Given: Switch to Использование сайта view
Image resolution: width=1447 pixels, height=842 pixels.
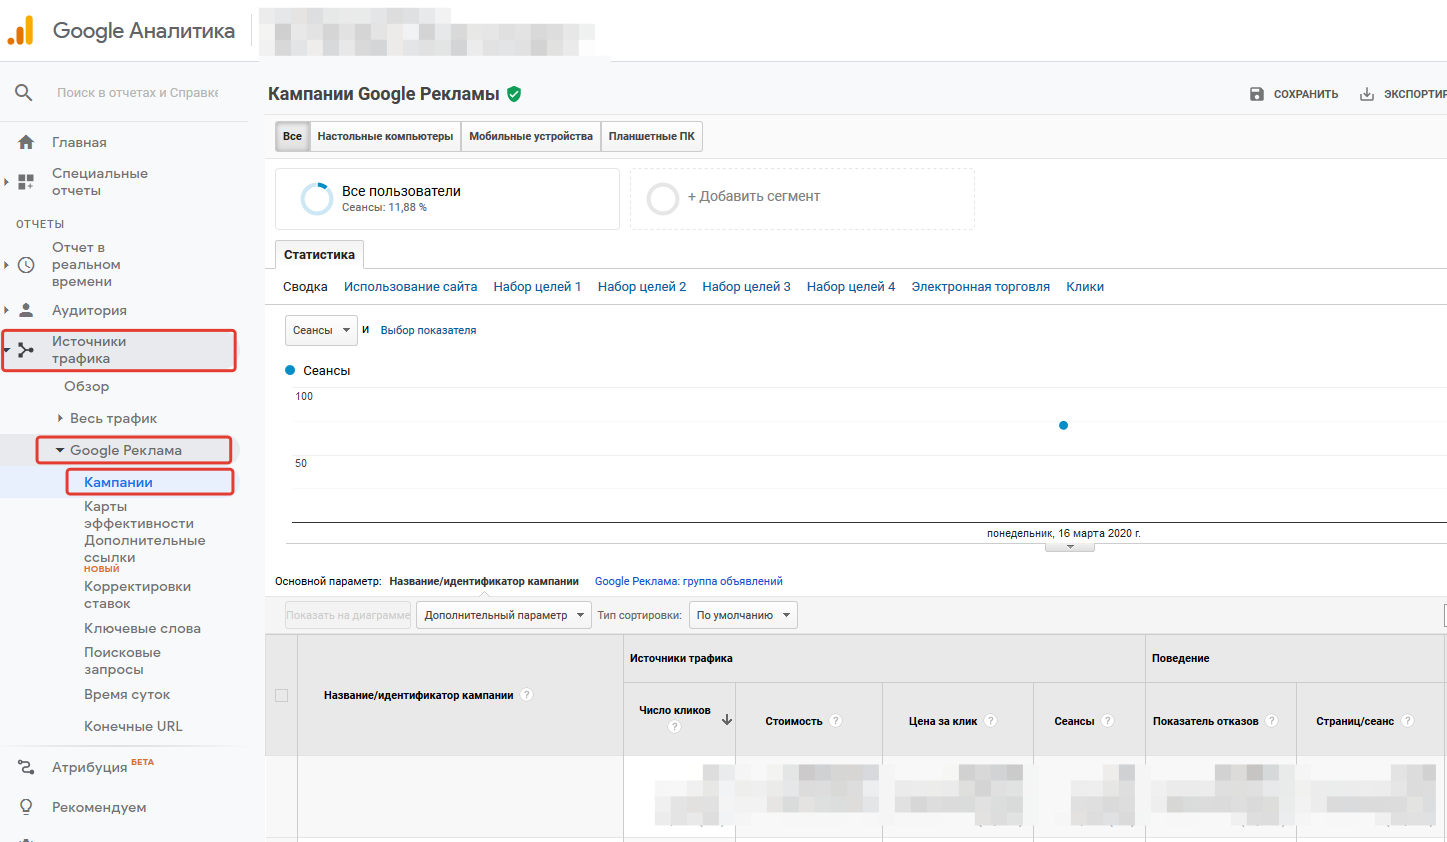Looking at the screenshot, I should [x=411, y=287].
